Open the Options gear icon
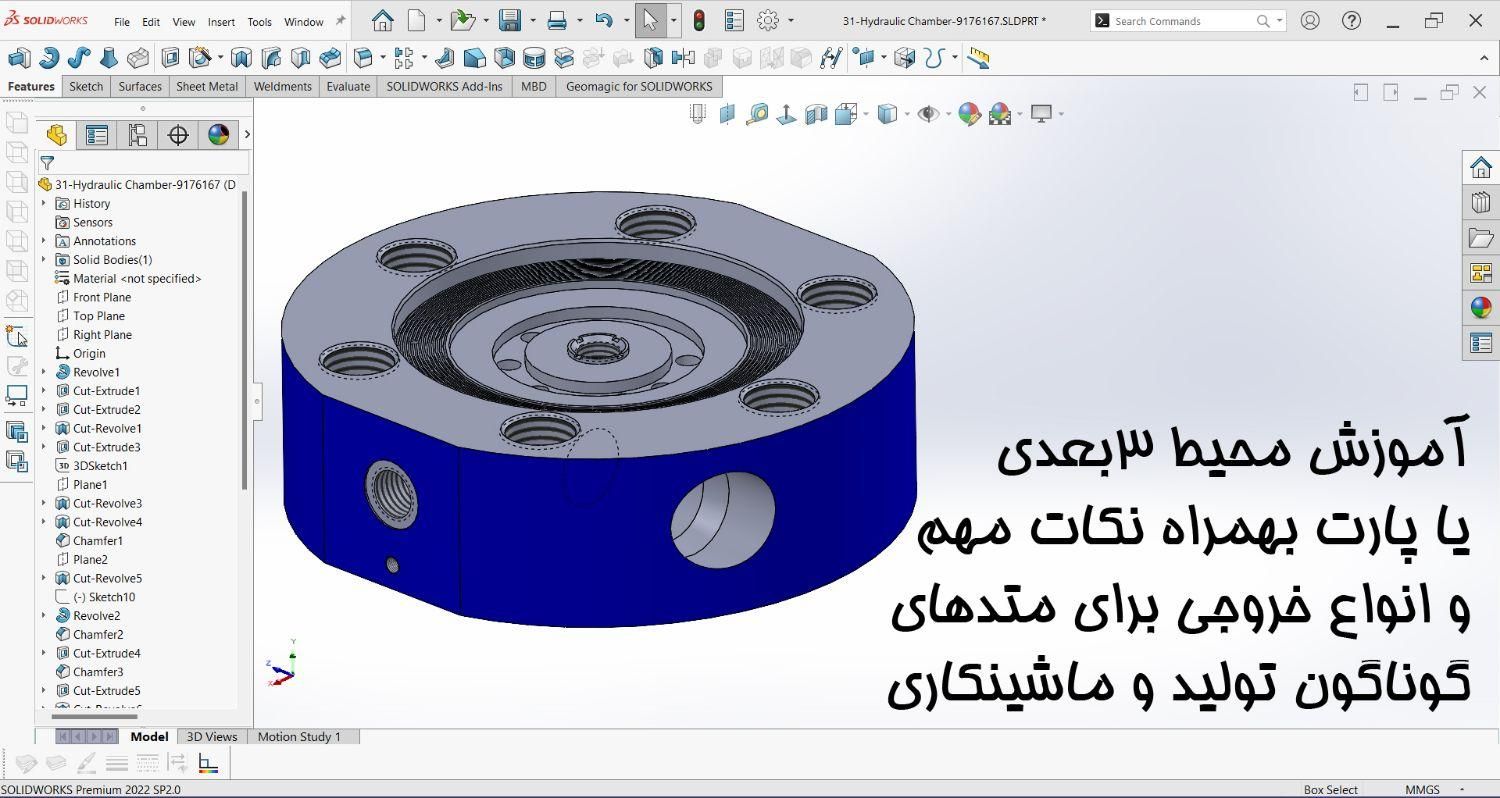1500x798 pixels. point(768,20)
